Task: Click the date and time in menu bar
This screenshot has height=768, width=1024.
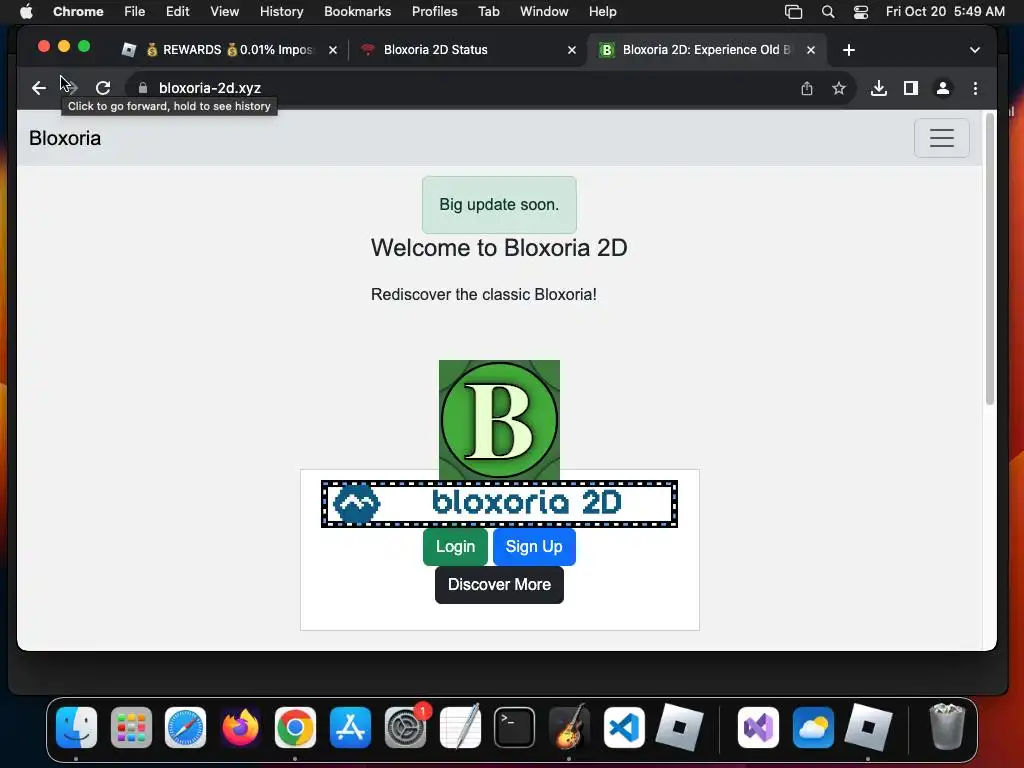Action: coord(945,12)
